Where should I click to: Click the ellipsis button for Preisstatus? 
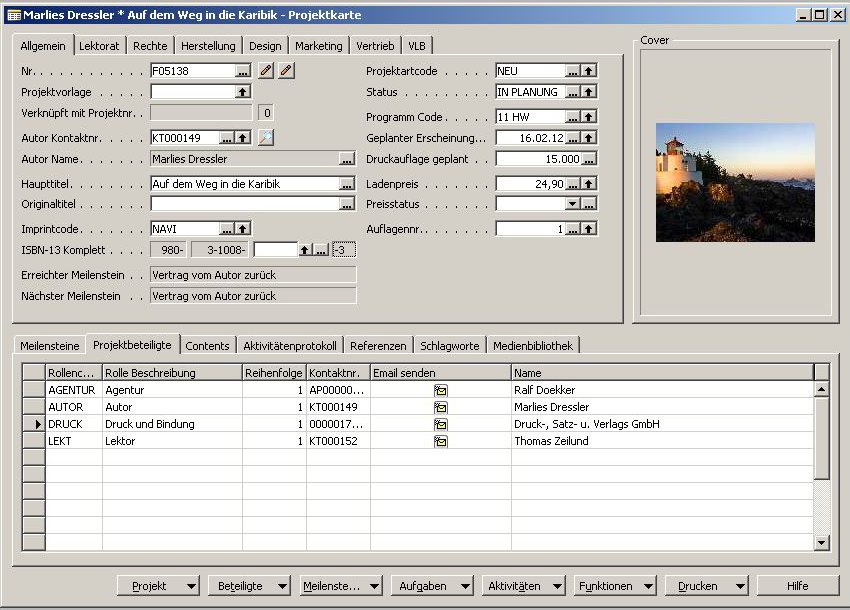(589, 204)
